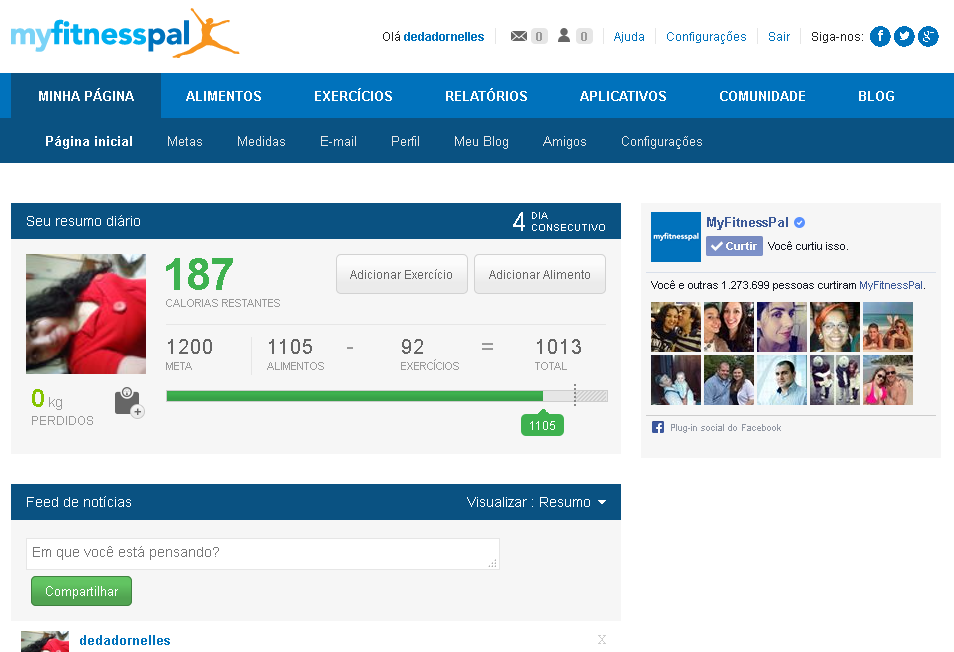Viewport: 954px width, 652px height.
Task: Click the small Facebook plugin icon
Action: (658, 427)
